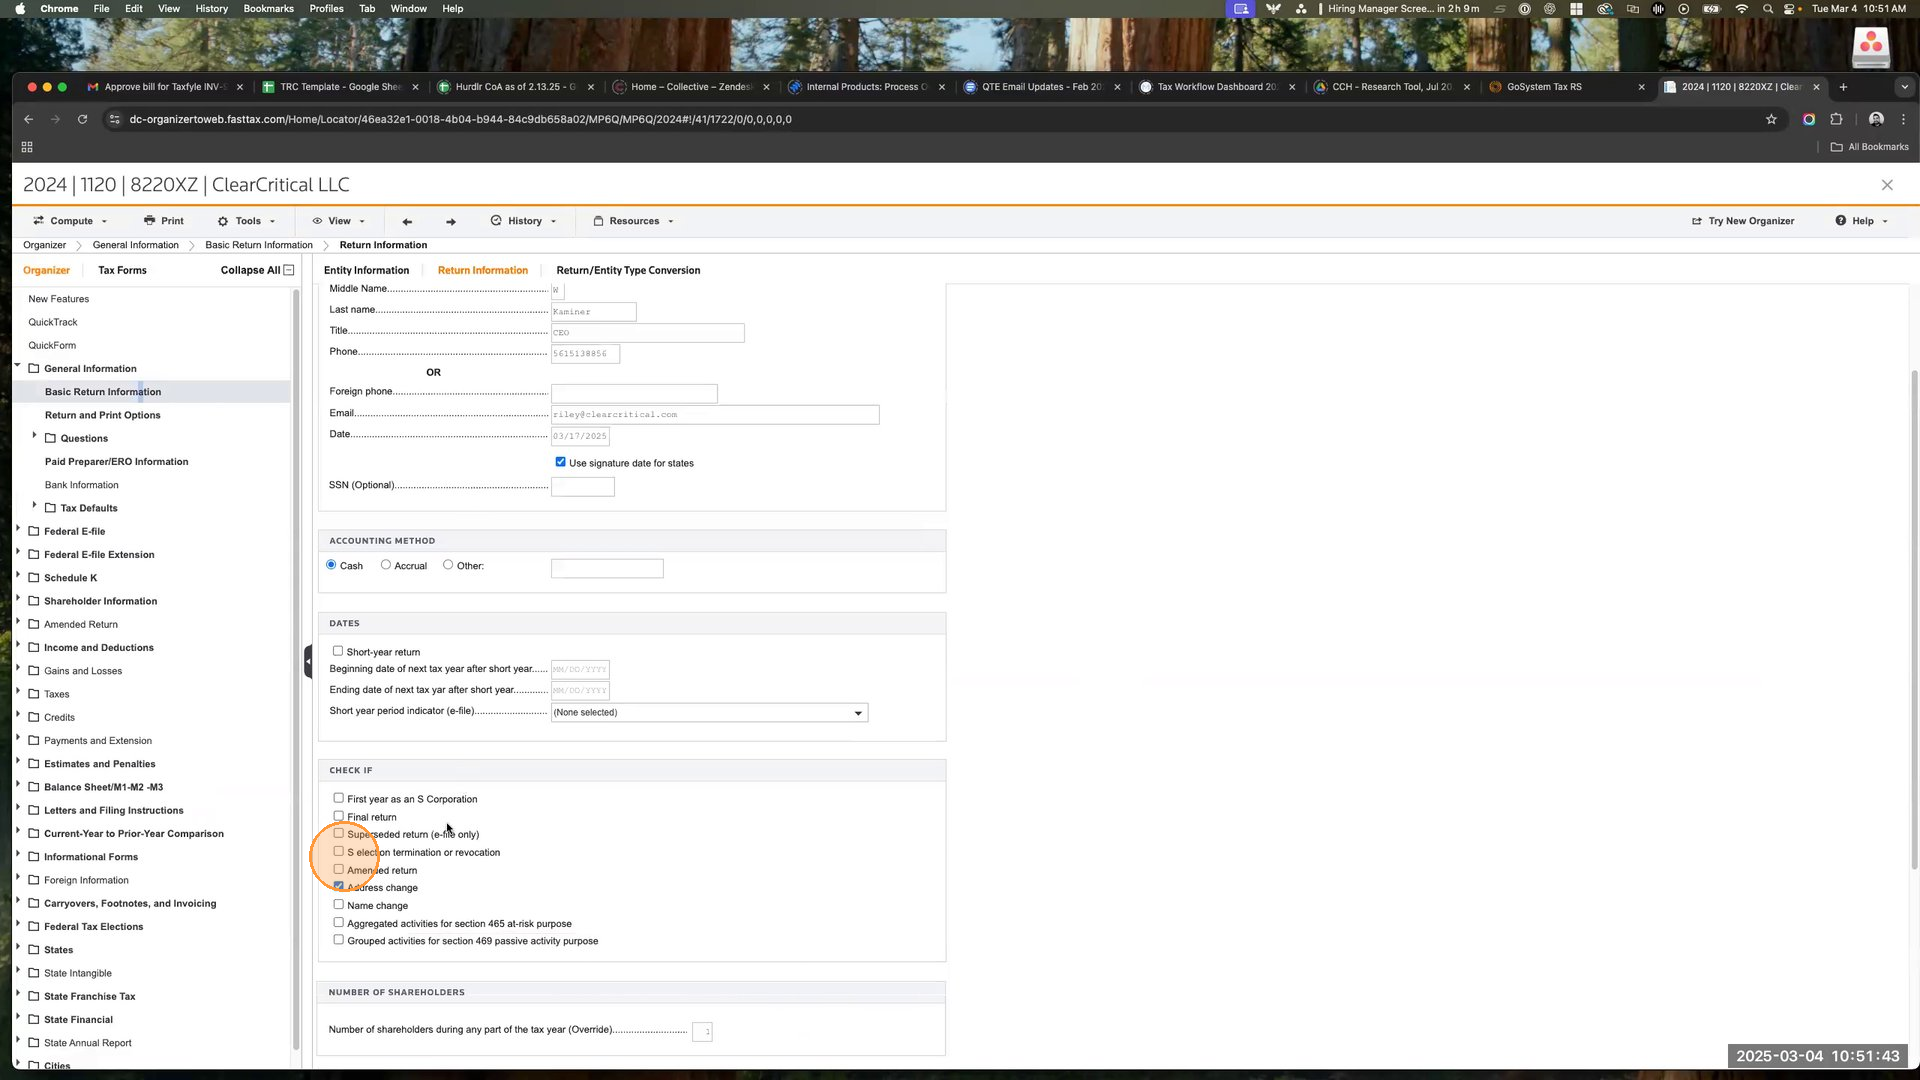Bookmark this page with star icon
The image size is (1920, 1080).
1771,119
